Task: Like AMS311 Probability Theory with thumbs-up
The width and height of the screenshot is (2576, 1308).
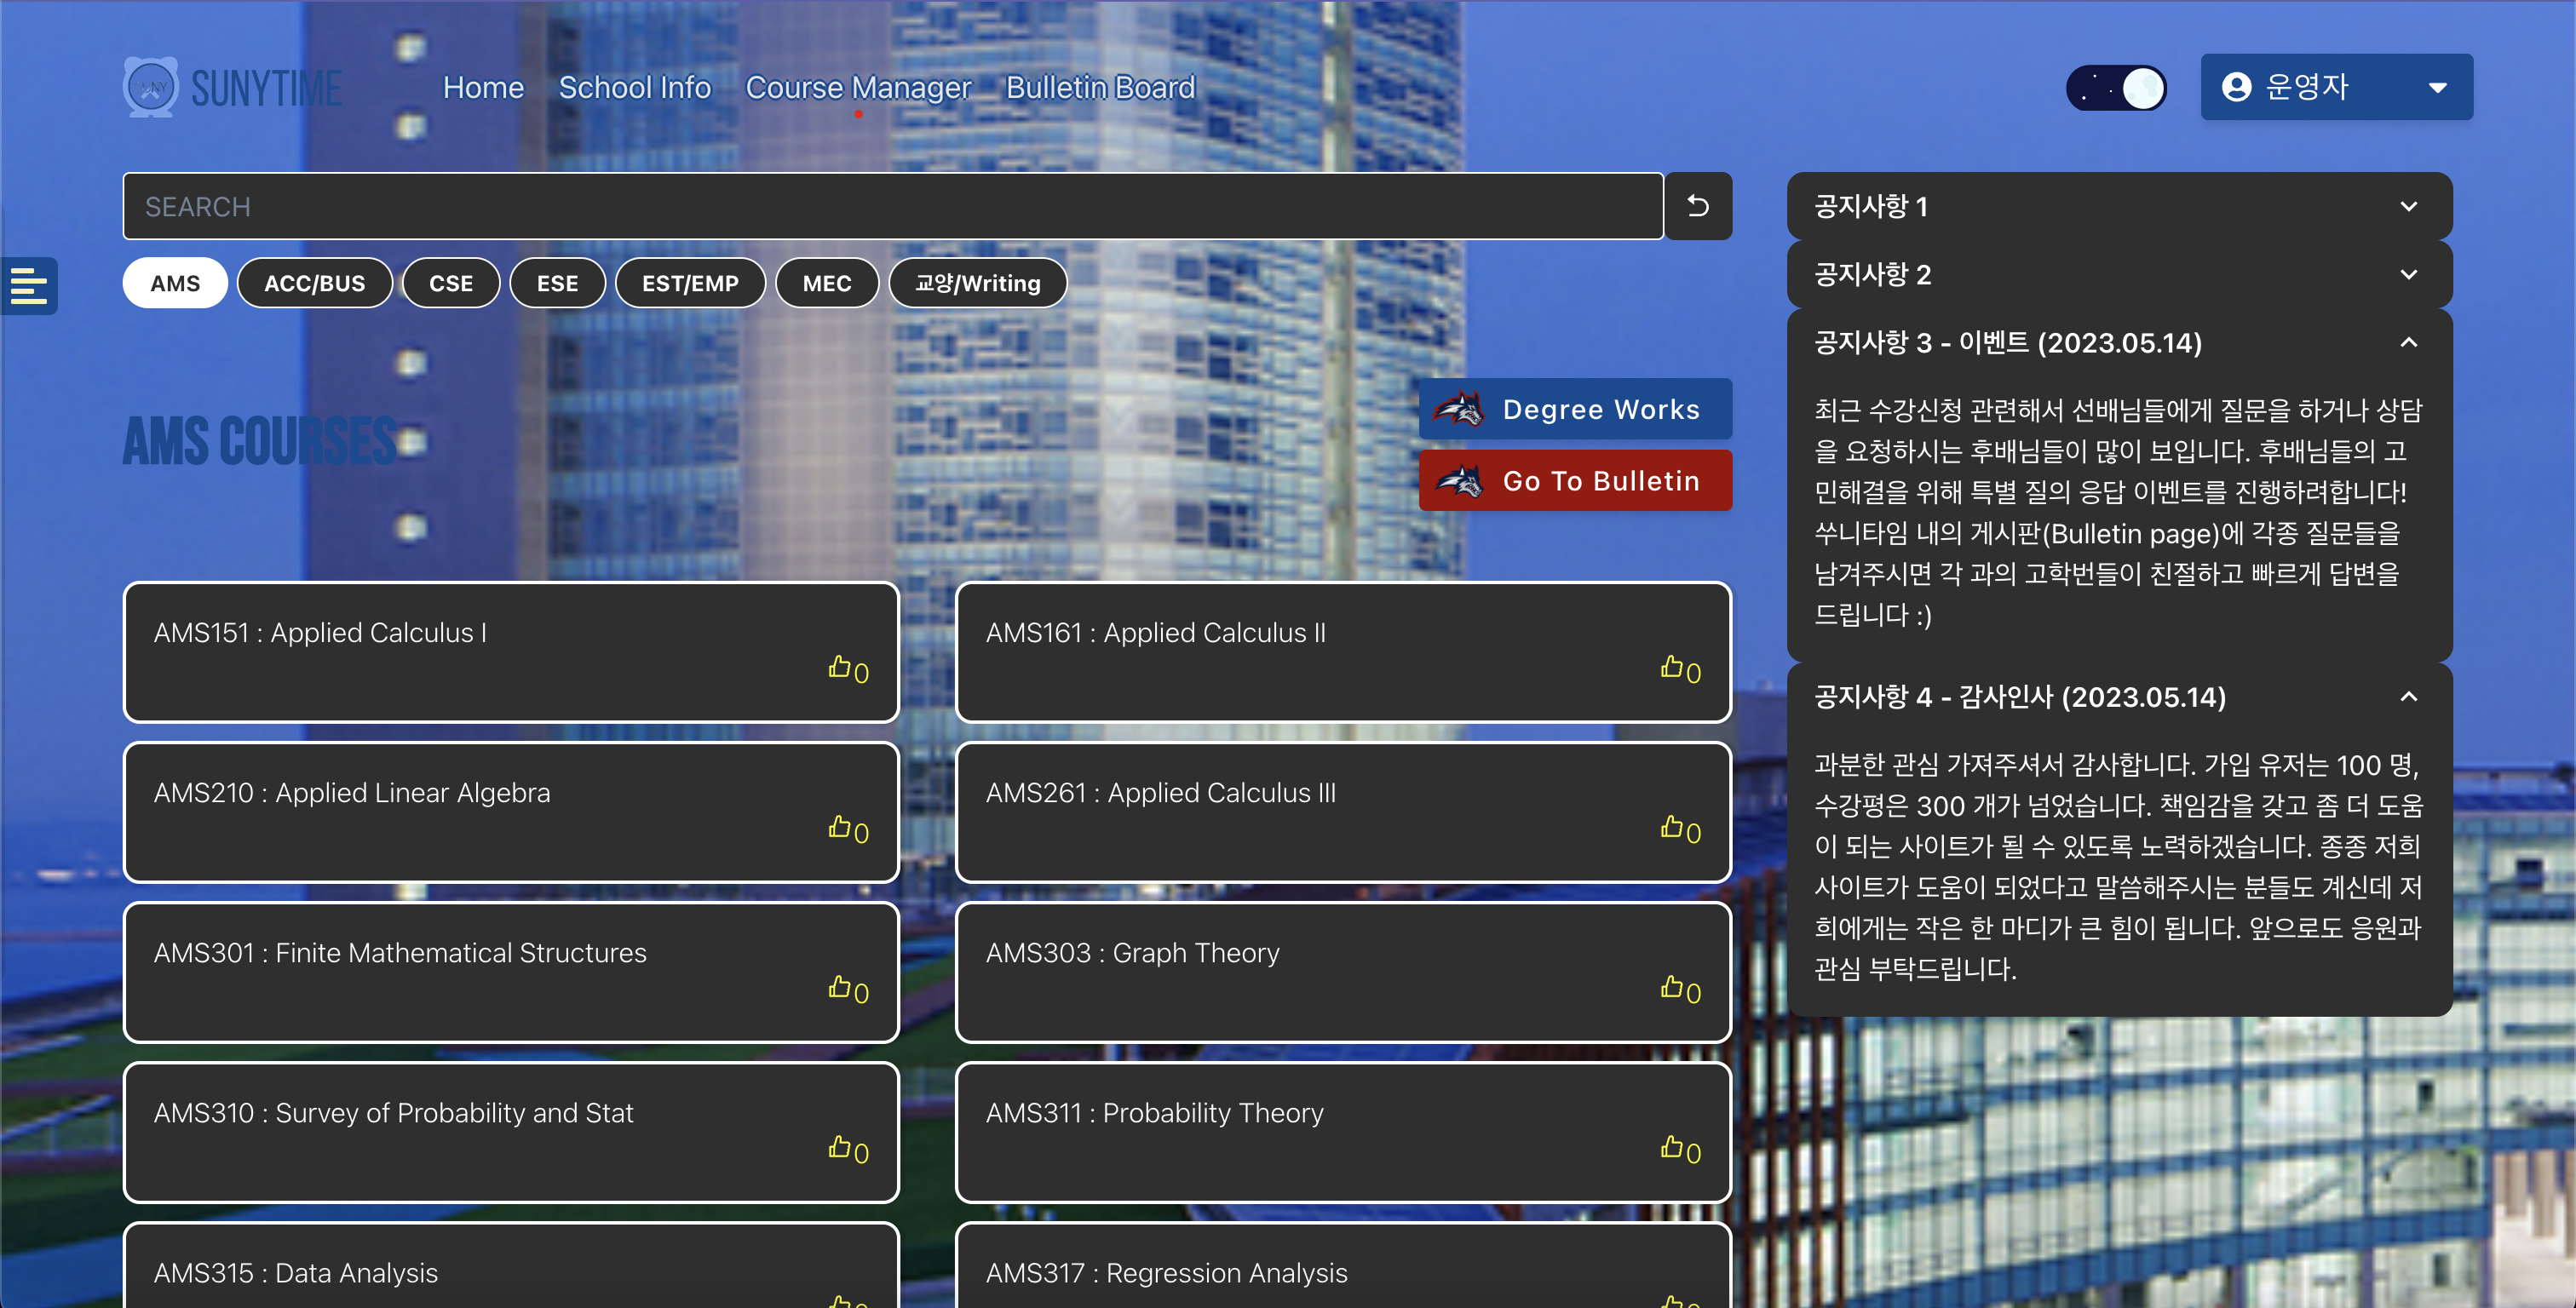Action: click(x=1671, y=1147)
